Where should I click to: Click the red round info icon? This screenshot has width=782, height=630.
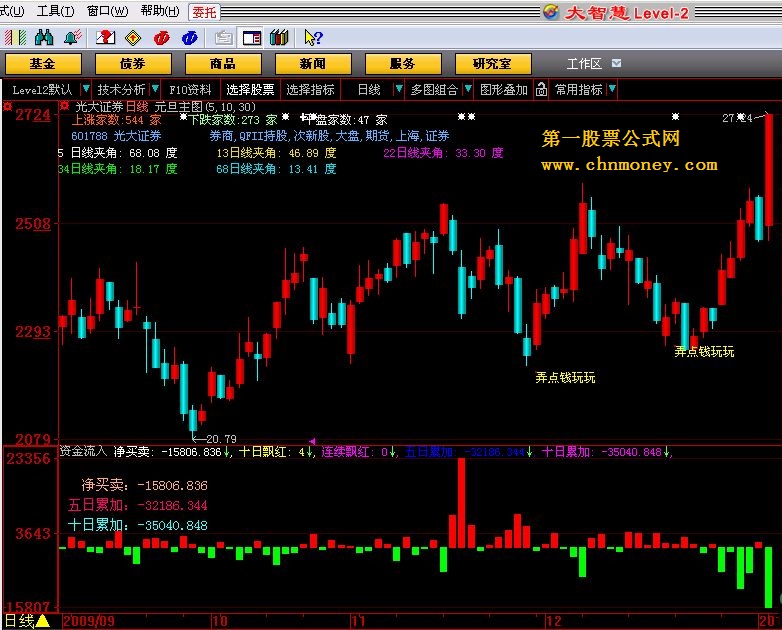(x=162, y=37)
